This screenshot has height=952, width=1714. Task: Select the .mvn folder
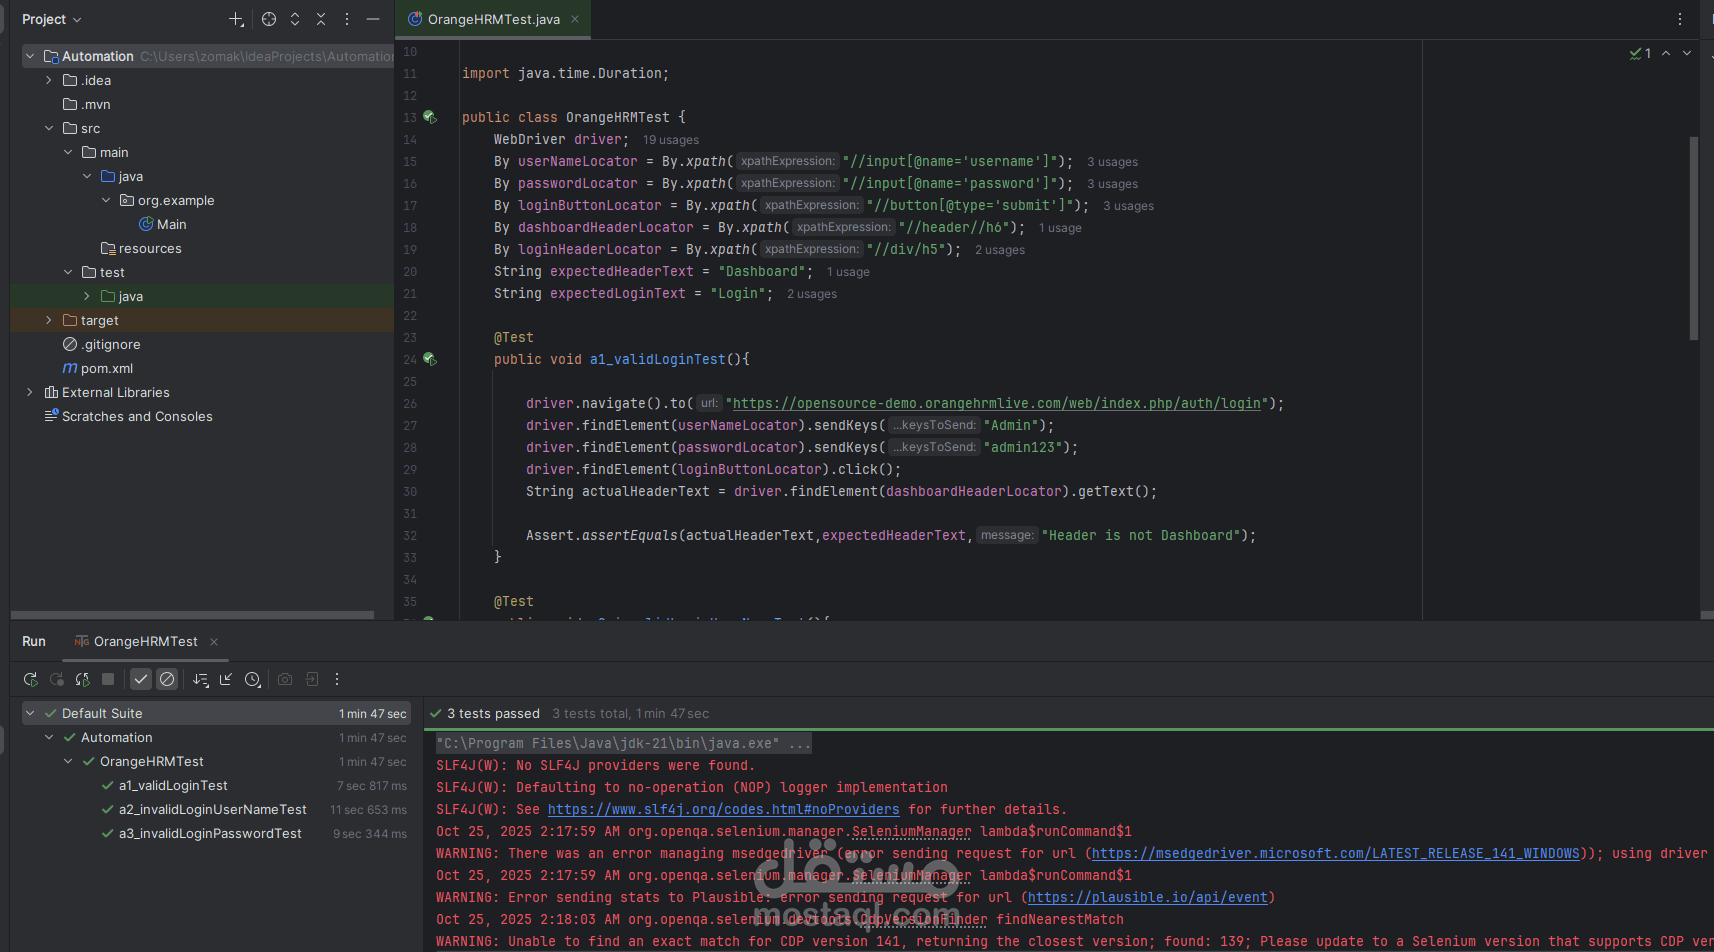click(x=87, y=105)
